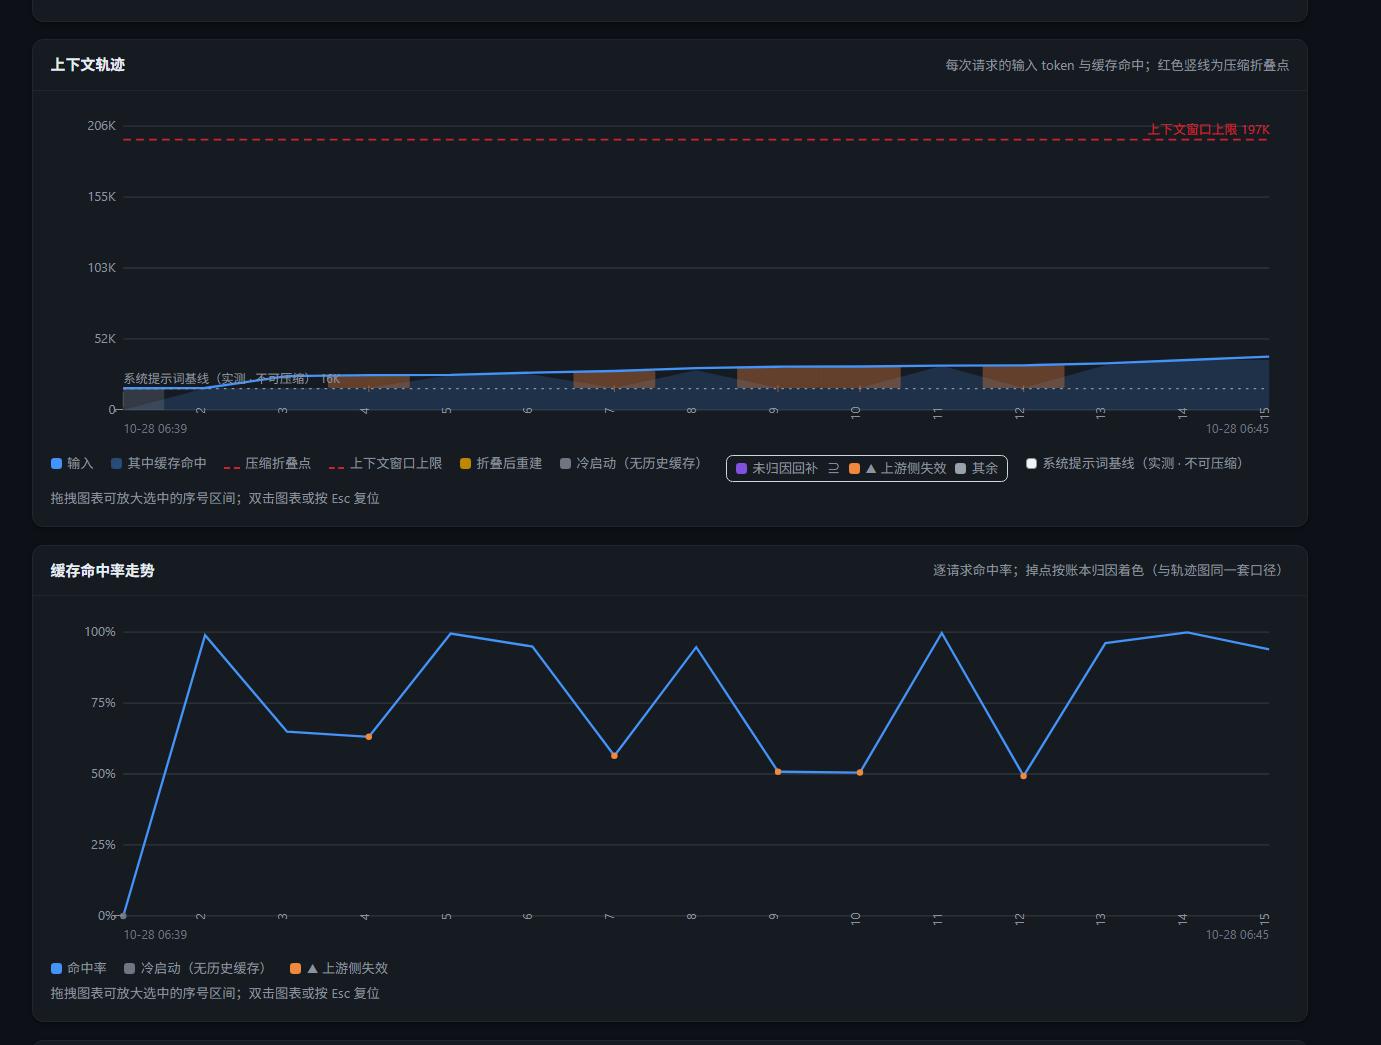
Task: Click the 75% y-axis label
Action: [x=103, y=703]
